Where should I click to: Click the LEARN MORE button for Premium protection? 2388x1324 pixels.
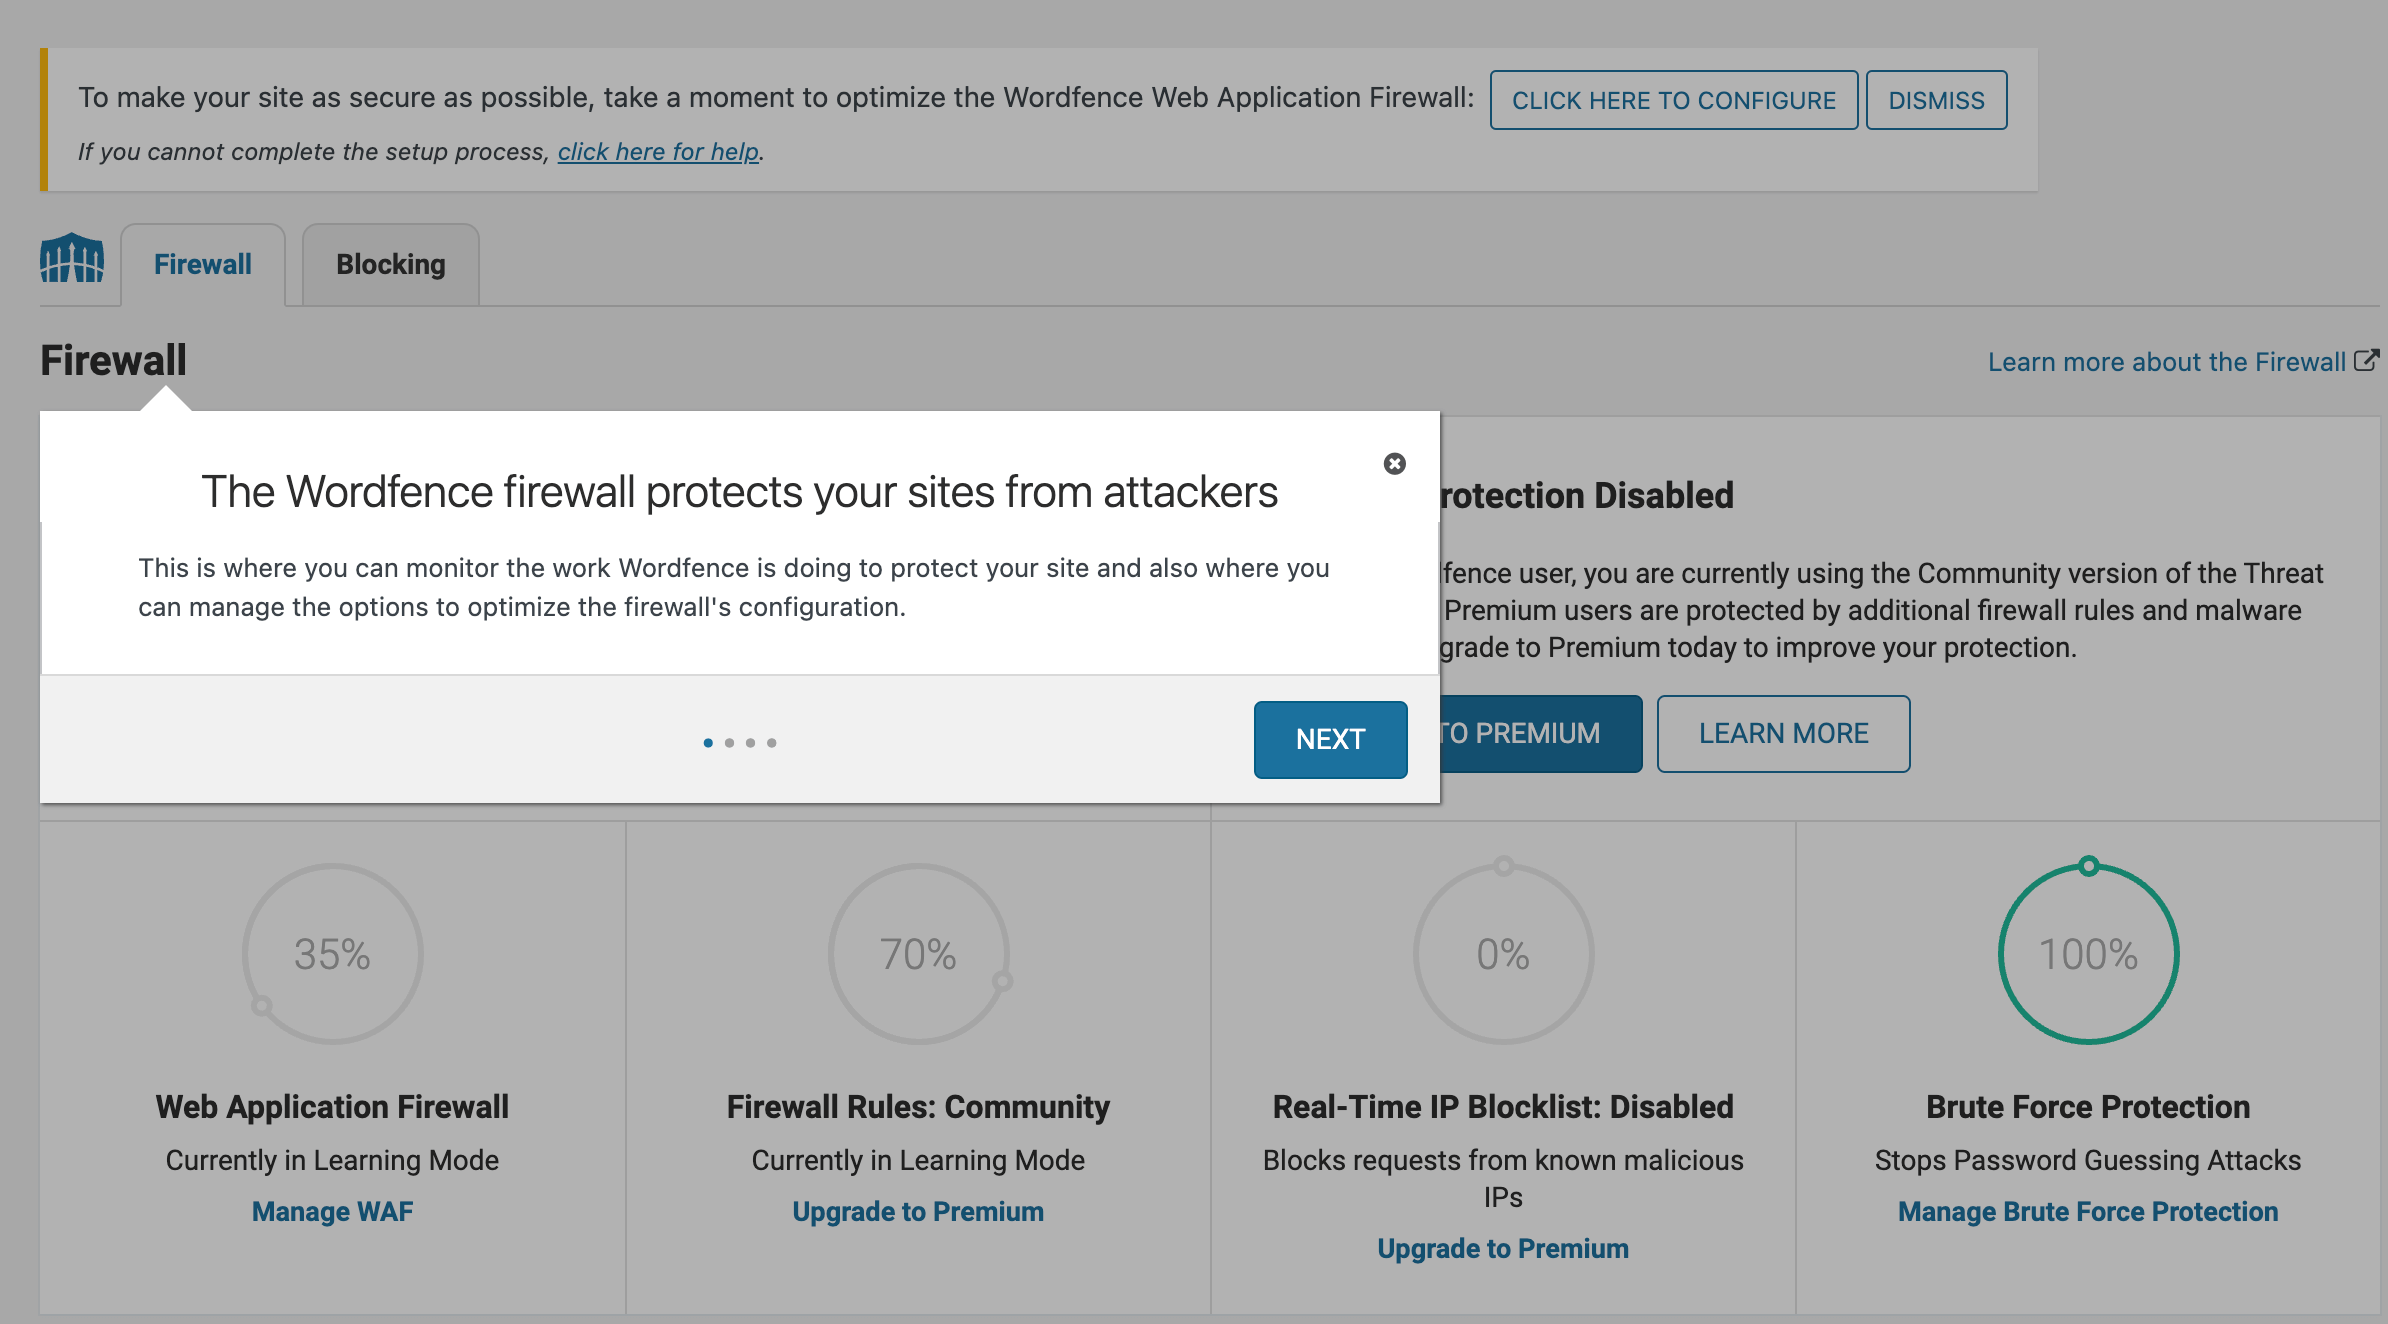[1783, 732]
